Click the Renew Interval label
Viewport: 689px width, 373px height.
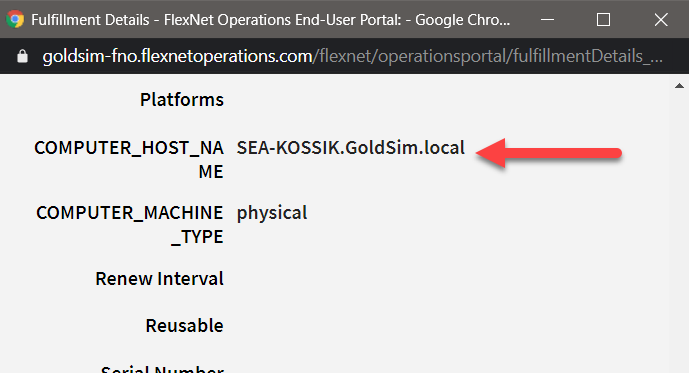(x=160, y=279)
